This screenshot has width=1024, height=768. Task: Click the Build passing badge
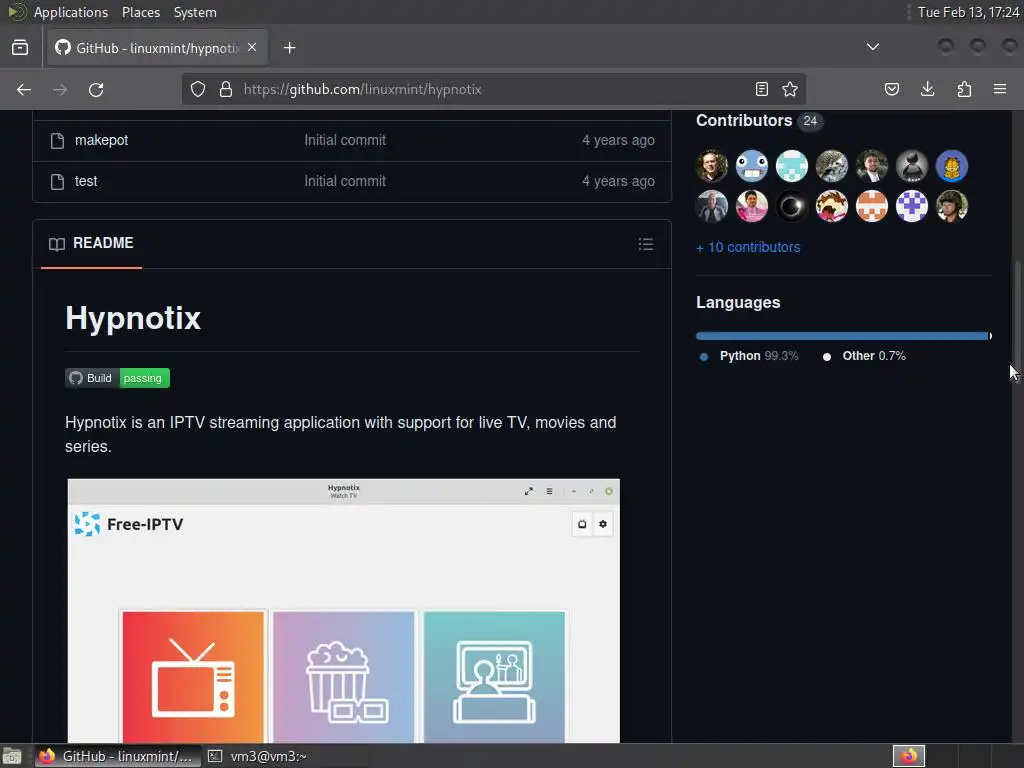coord(118,378)
